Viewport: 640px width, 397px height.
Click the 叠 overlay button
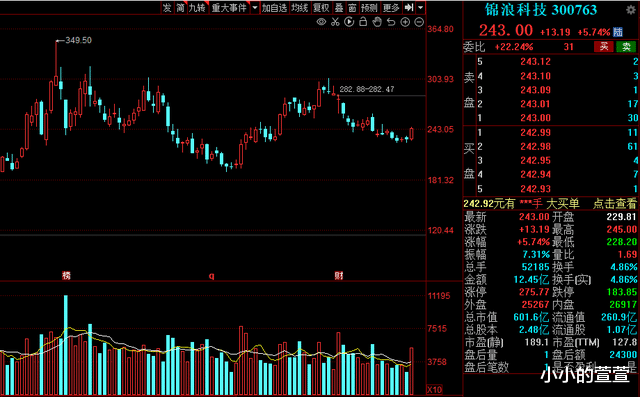[x=339, y=7]
